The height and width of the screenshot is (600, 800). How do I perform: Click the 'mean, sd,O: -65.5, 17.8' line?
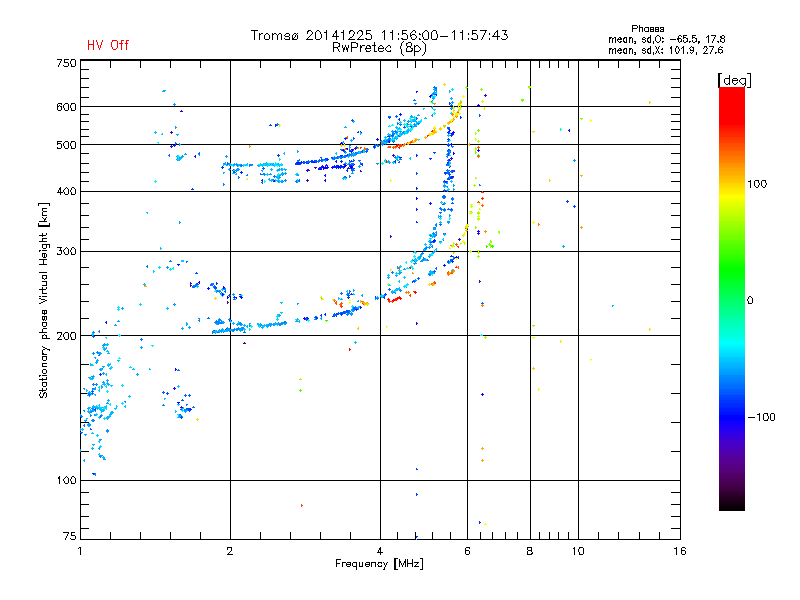point(666,39)
